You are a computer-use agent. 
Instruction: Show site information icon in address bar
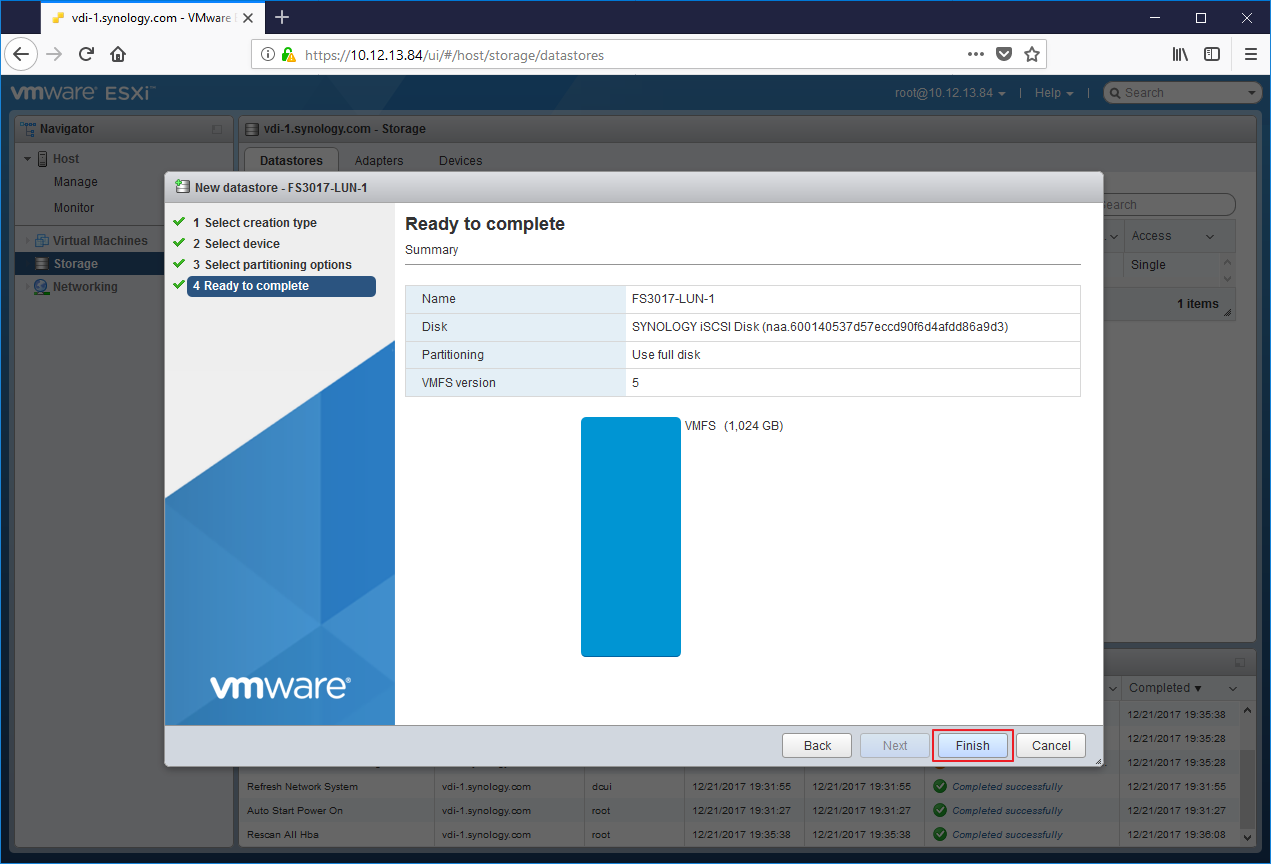(x=268, y=55)
